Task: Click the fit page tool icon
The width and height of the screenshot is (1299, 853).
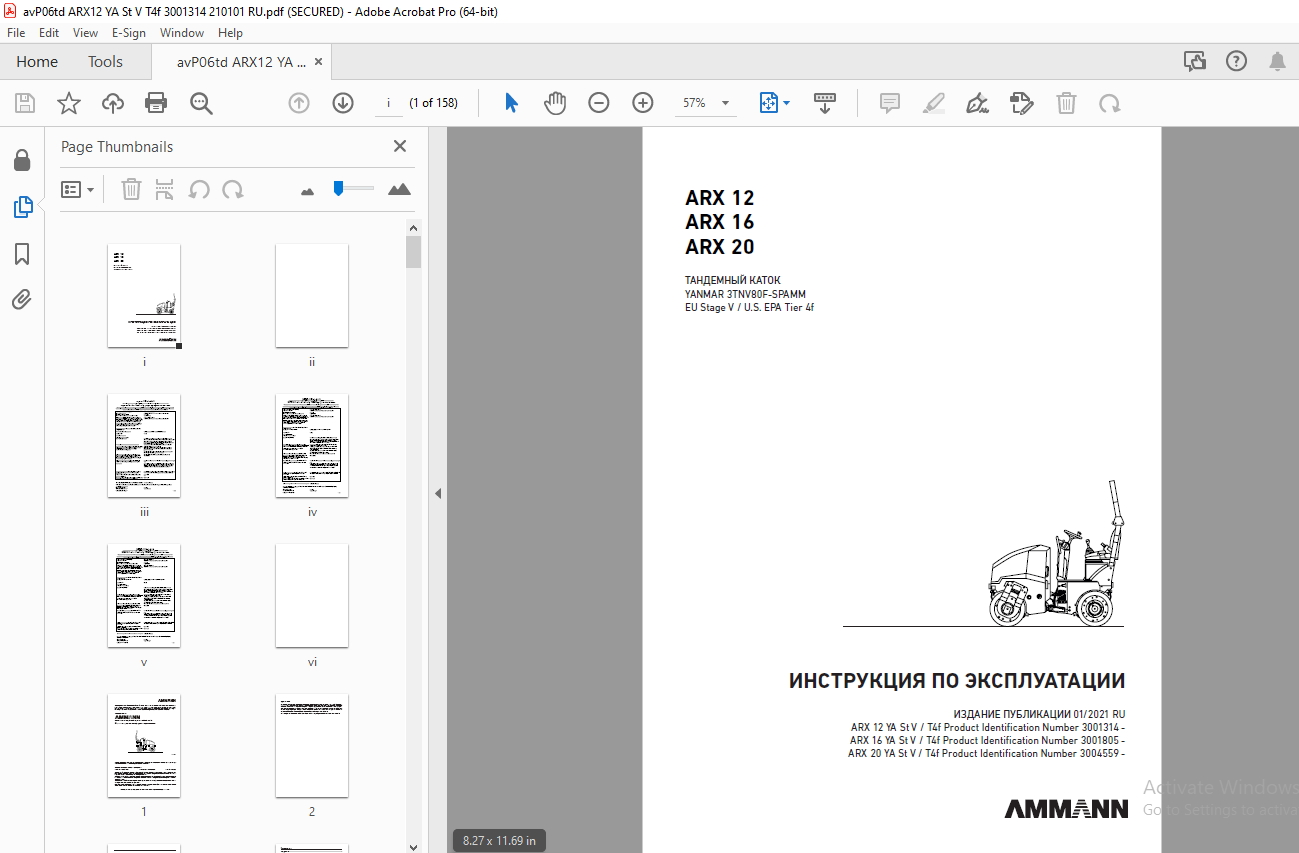Action: pos(769,103)
